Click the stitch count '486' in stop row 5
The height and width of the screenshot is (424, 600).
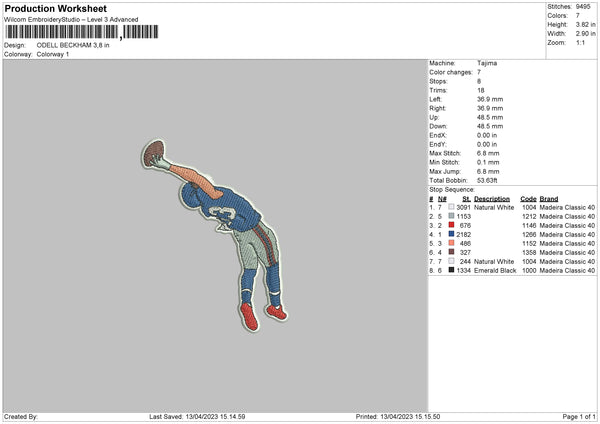coord(465,243)
